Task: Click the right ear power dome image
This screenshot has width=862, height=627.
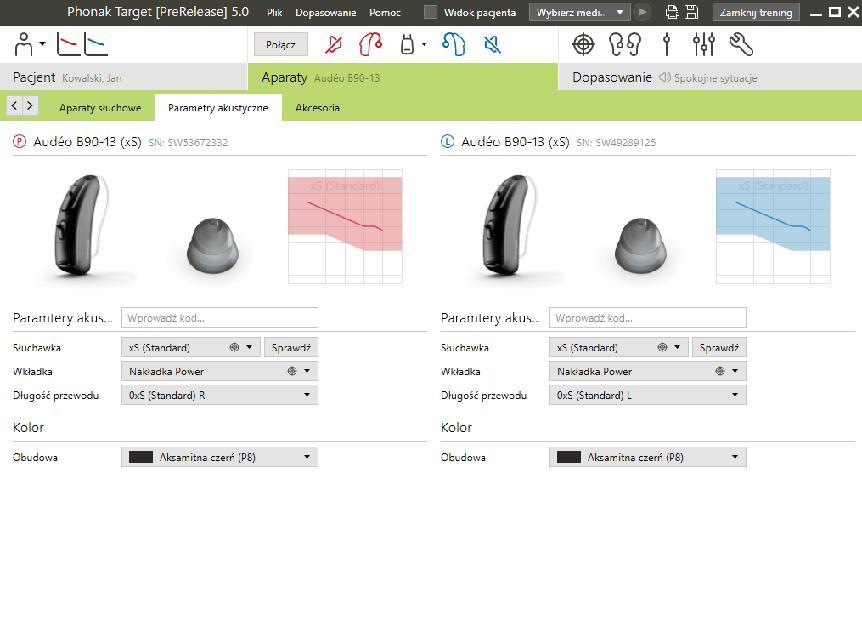Action: (x=213, y=245)
